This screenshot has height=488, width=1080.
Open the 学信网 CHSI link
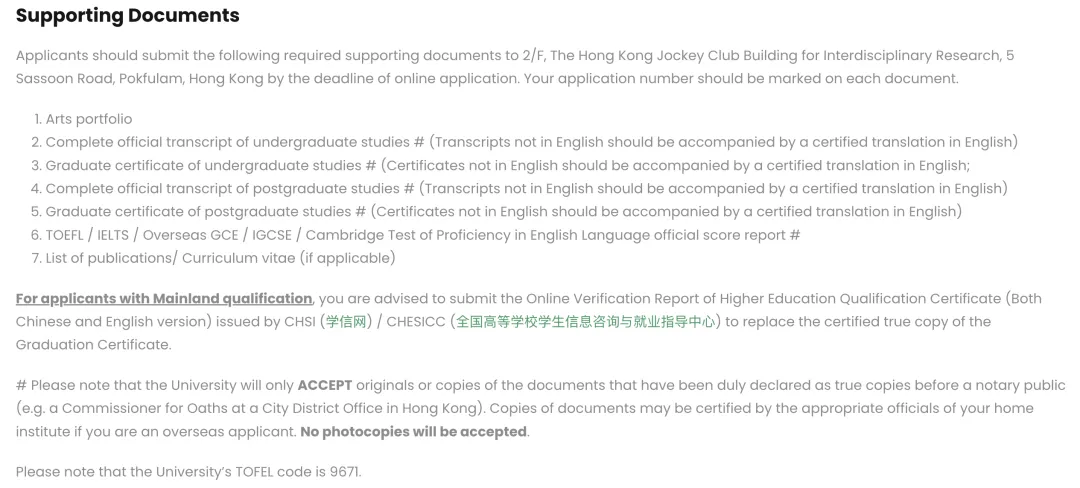[346, 321]
